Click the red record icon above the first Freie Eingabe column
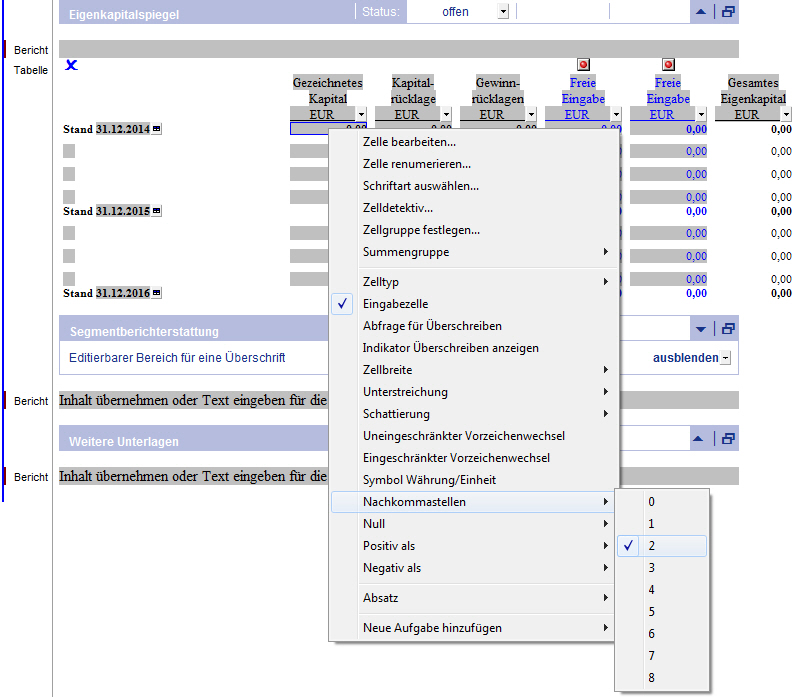This screenshot has height=697, width=797. pos(584,65)
